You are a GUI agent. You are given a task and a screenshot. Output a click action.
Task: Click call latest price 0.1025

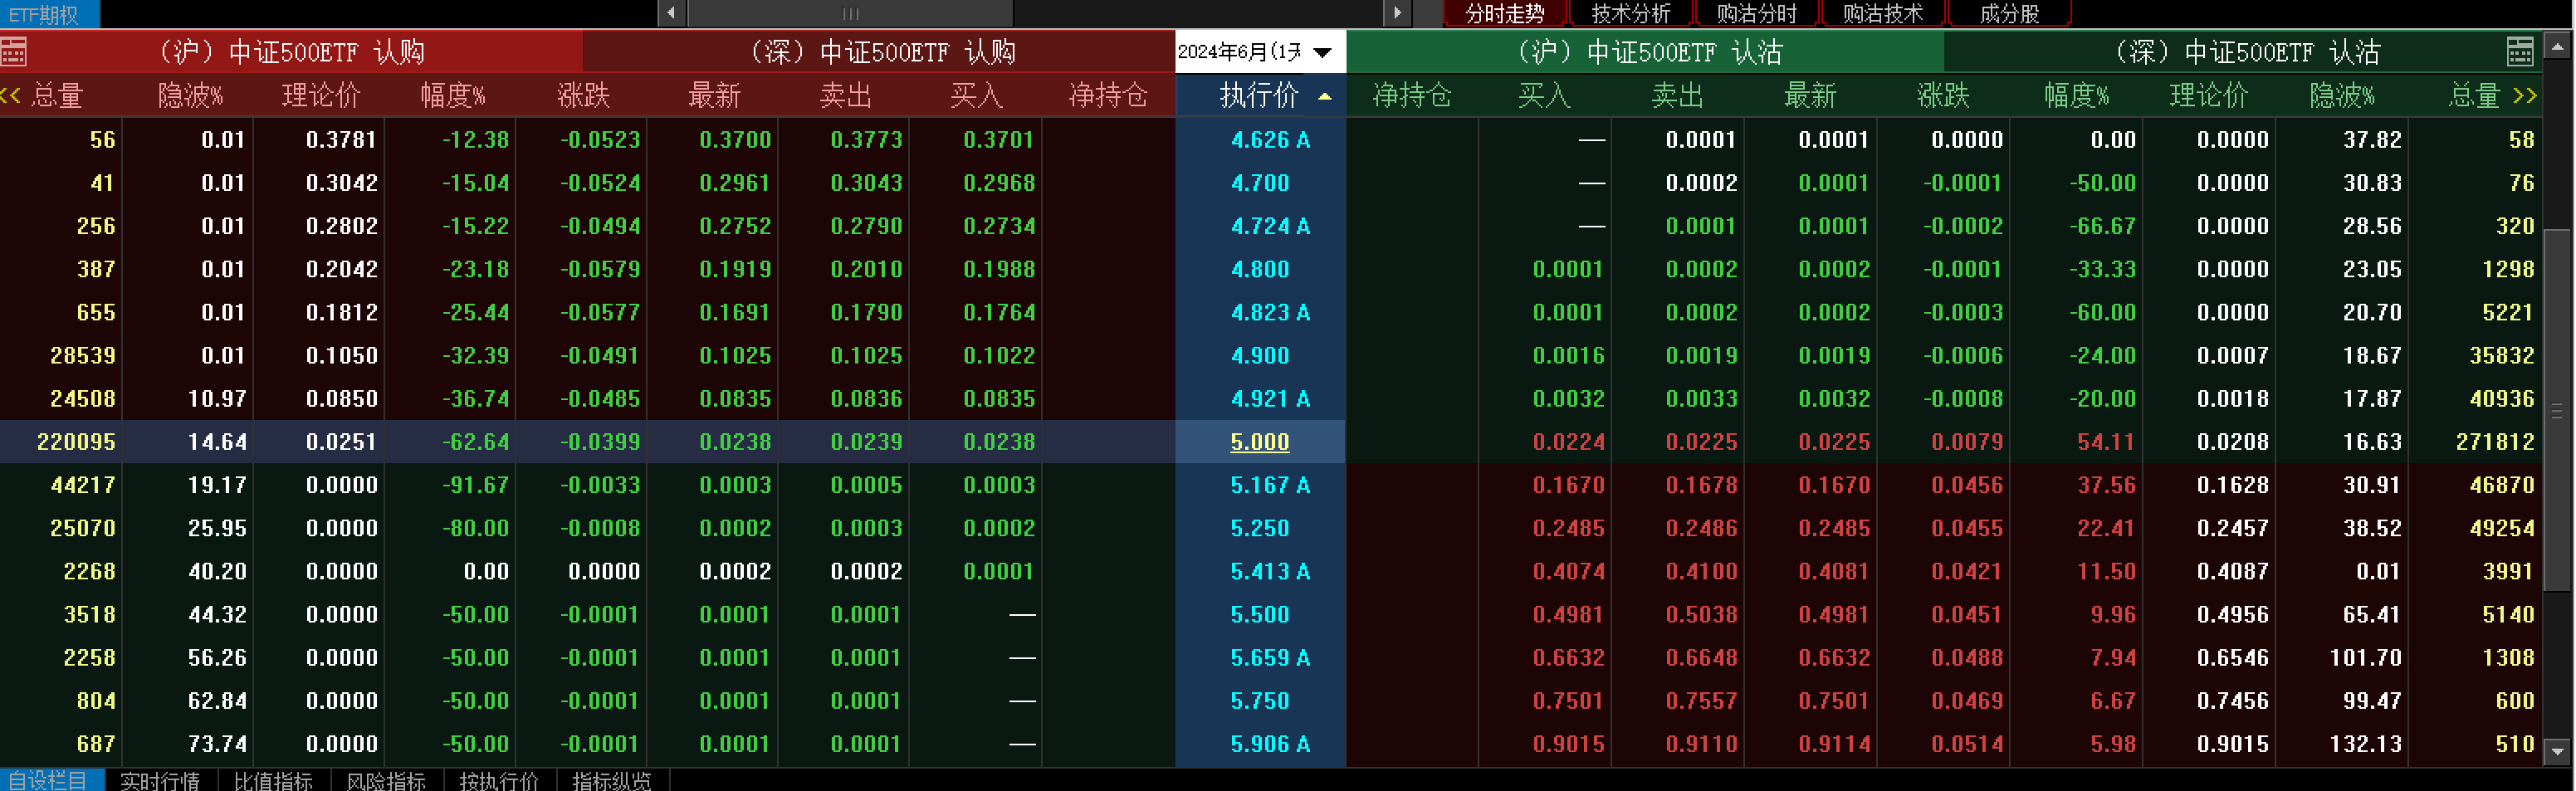click(x=735, y=356)
